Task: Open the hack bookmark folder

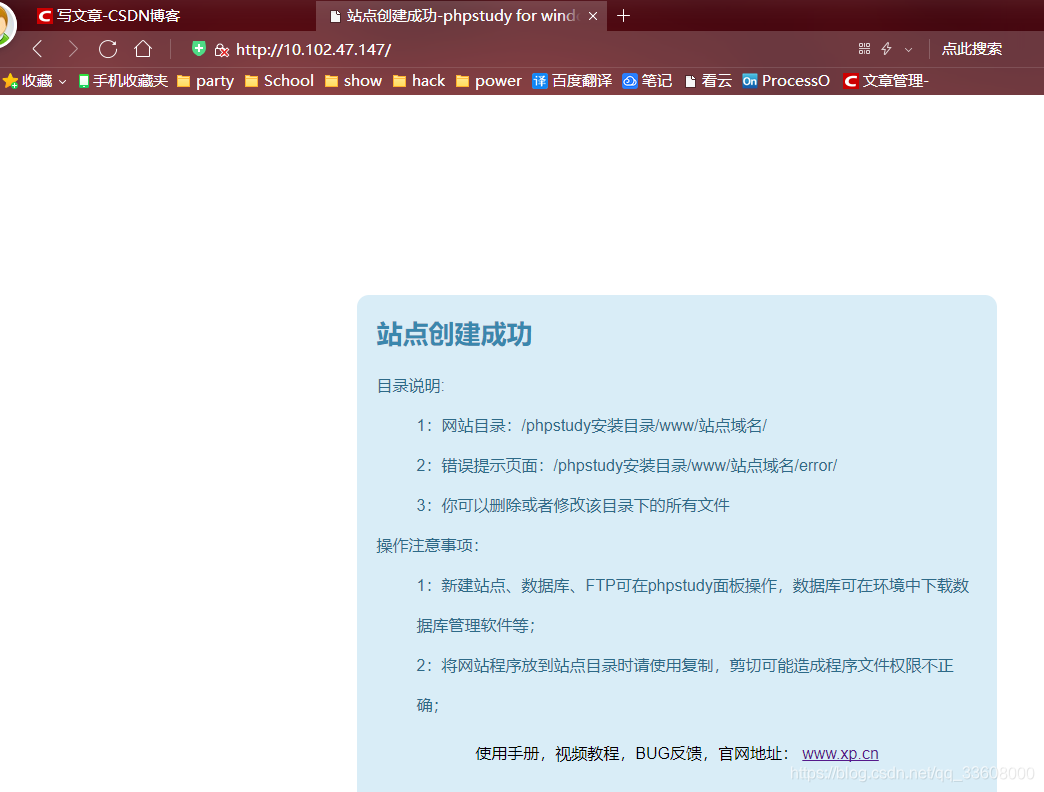Action: coord(419,81)
